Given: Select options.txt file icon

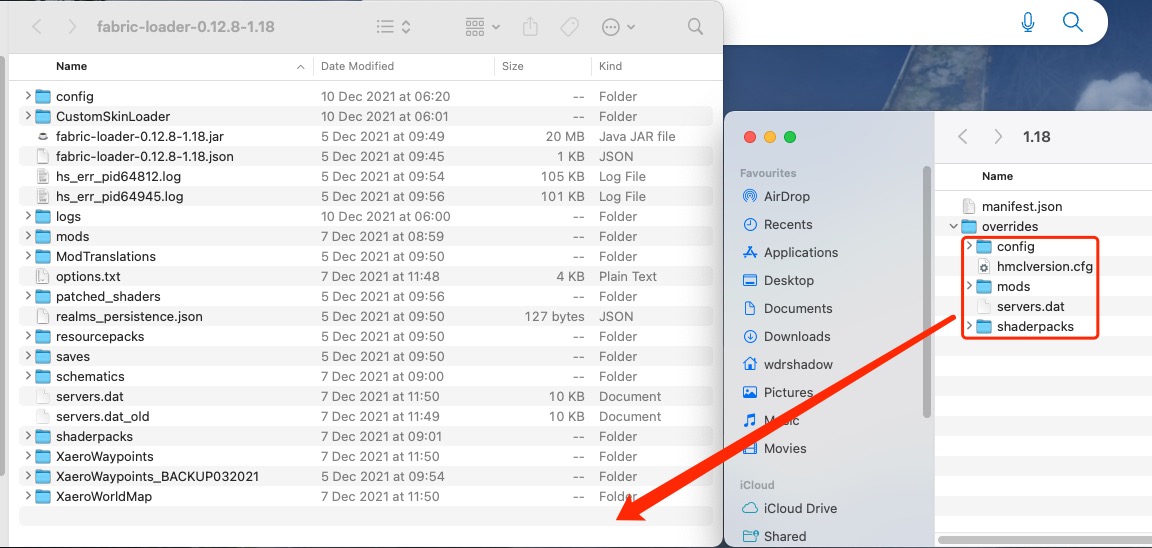Looking at the screenshot, I should 43,276.
